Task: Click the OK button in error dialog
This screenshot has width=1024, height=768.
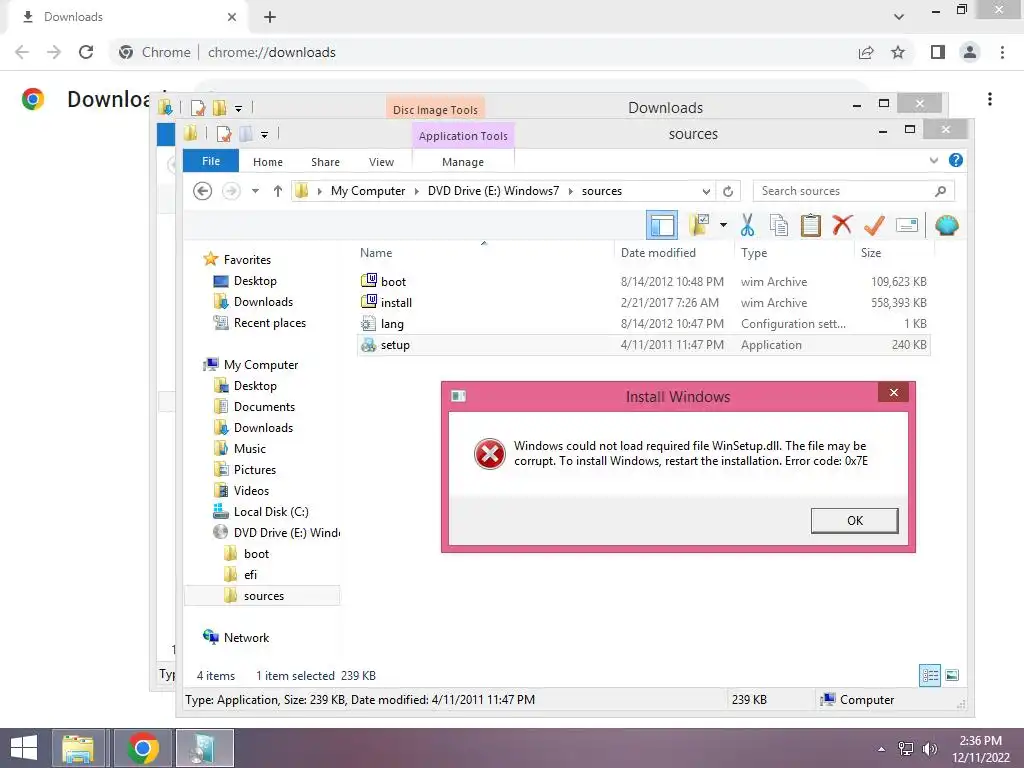Action: click(x=854, y=520)
